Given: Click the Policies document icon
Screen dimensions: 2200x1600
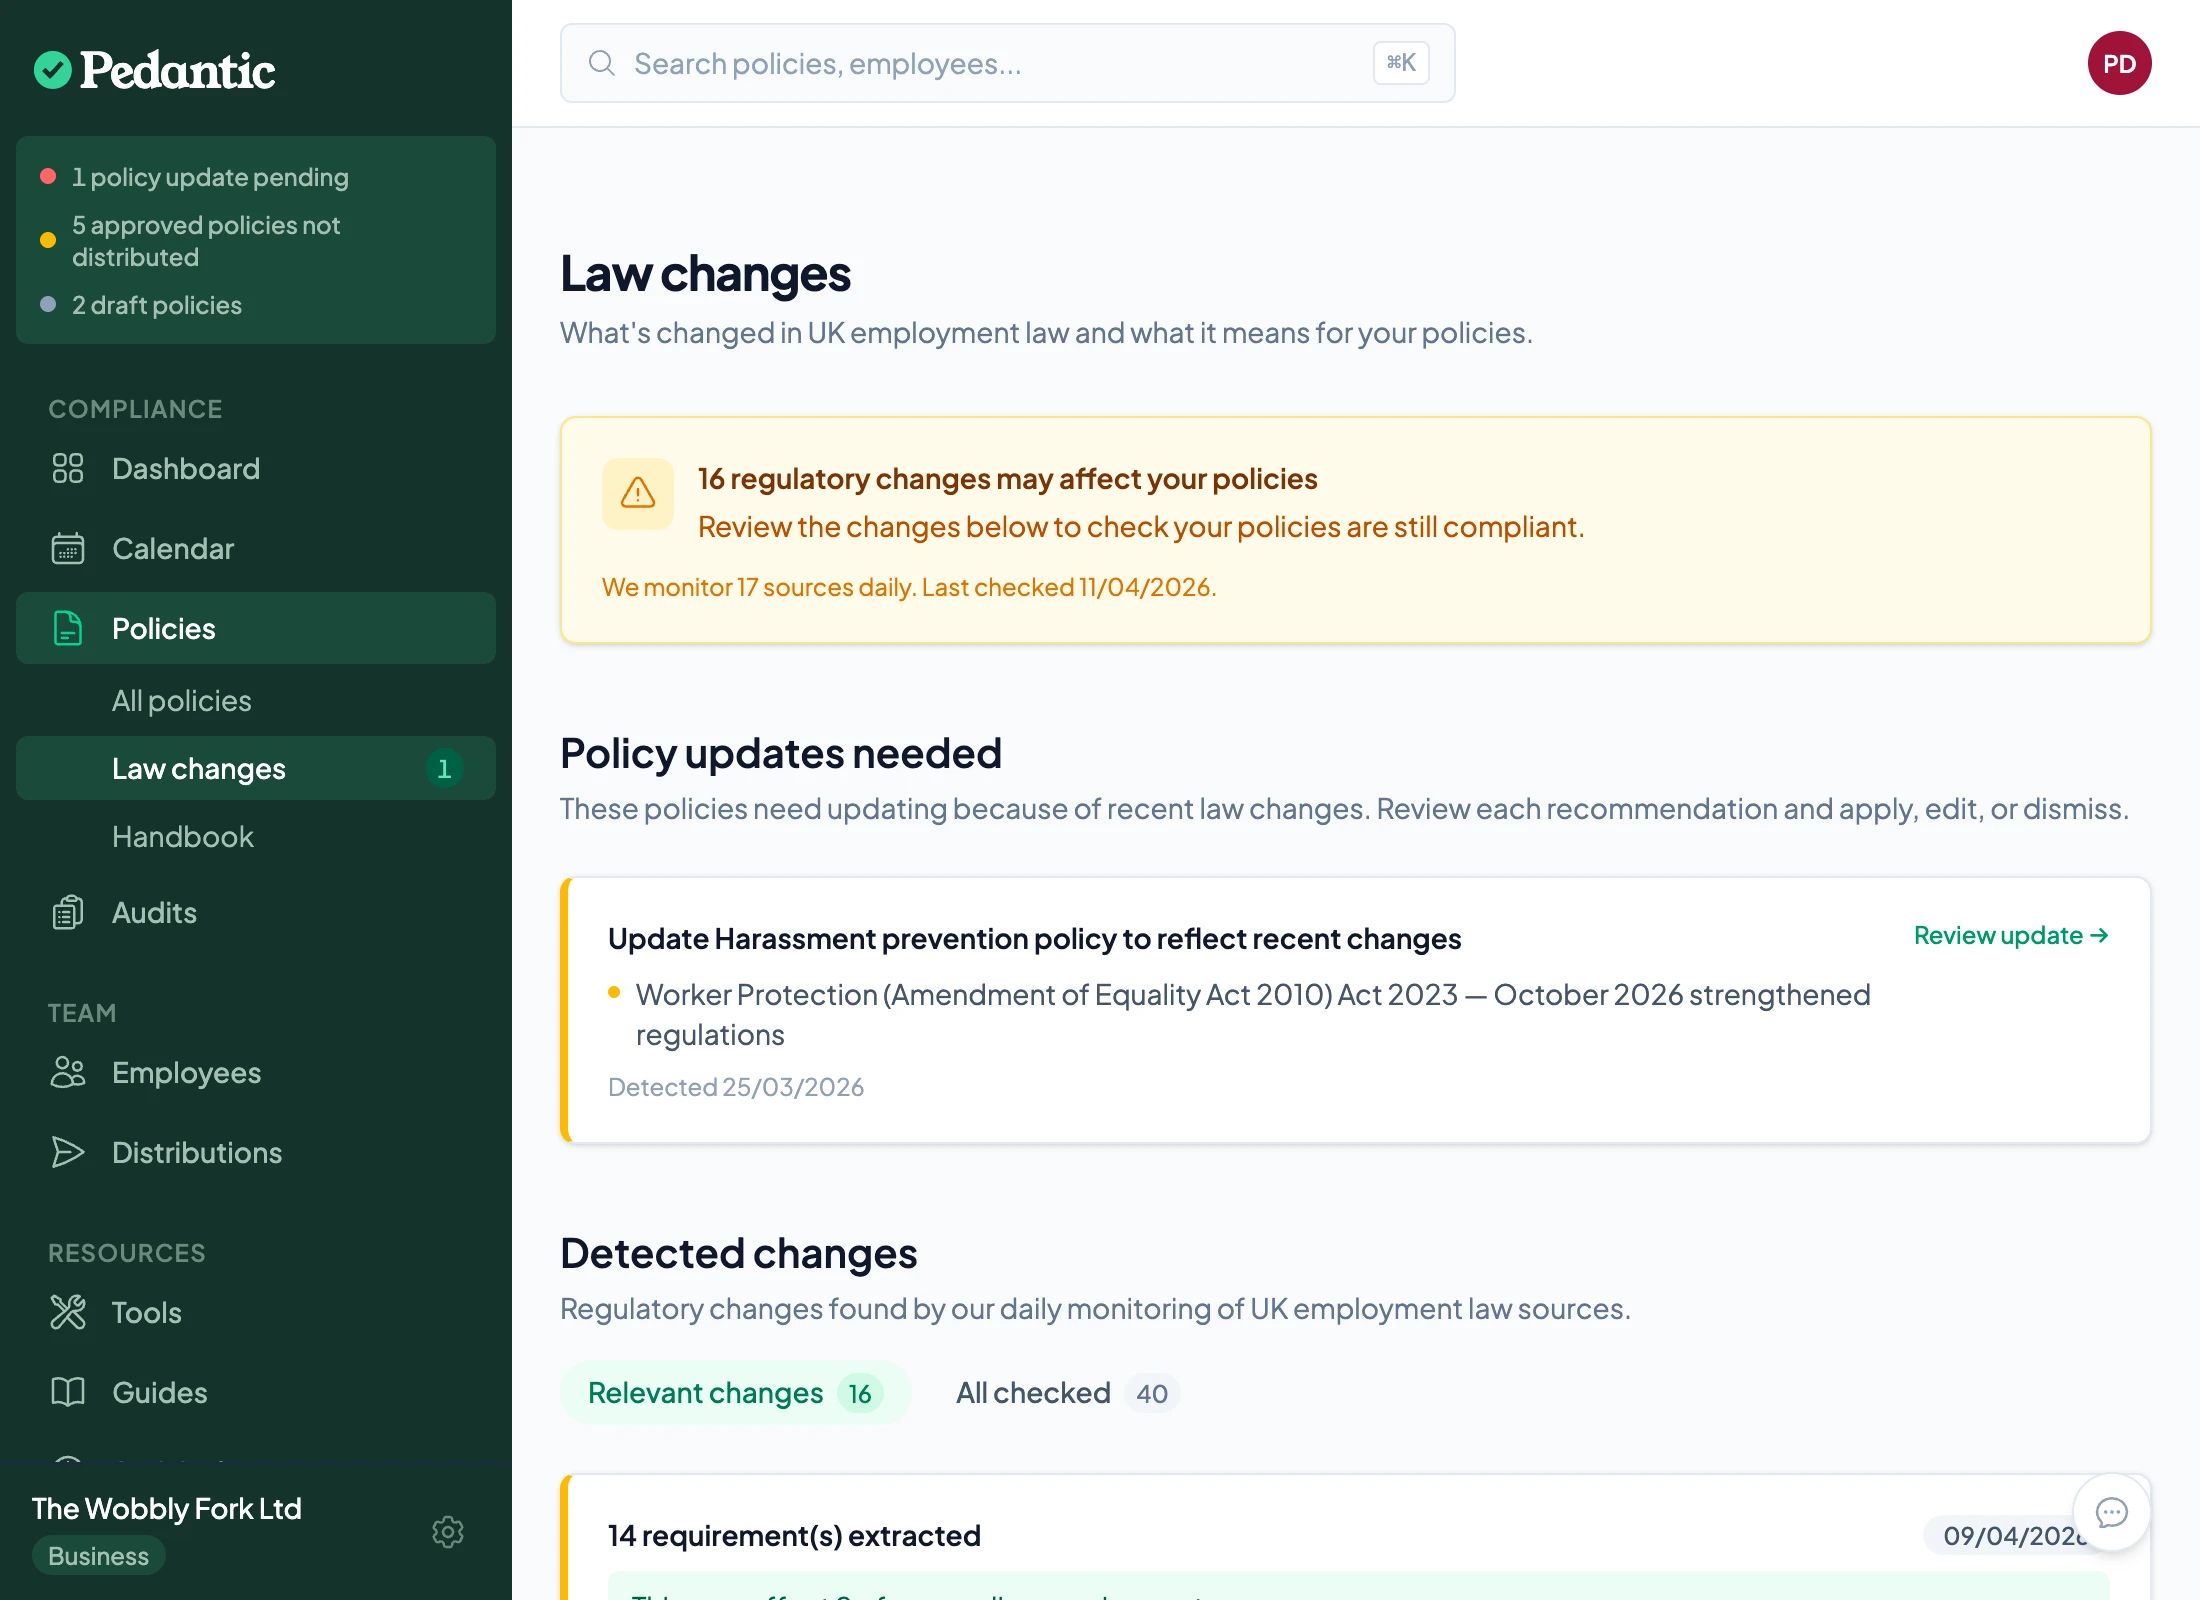Looking at the screenshot, I should click(x=67, y=628).
